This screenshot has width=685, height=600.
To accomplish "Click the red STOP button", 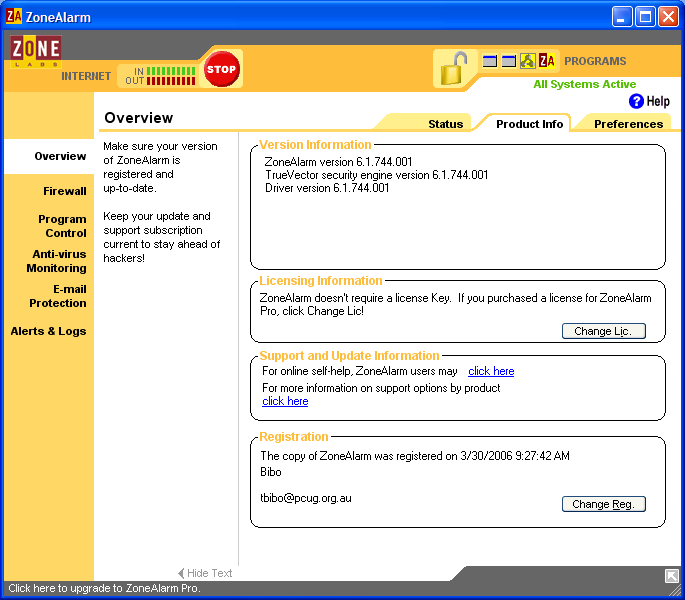I will point(222,69).
